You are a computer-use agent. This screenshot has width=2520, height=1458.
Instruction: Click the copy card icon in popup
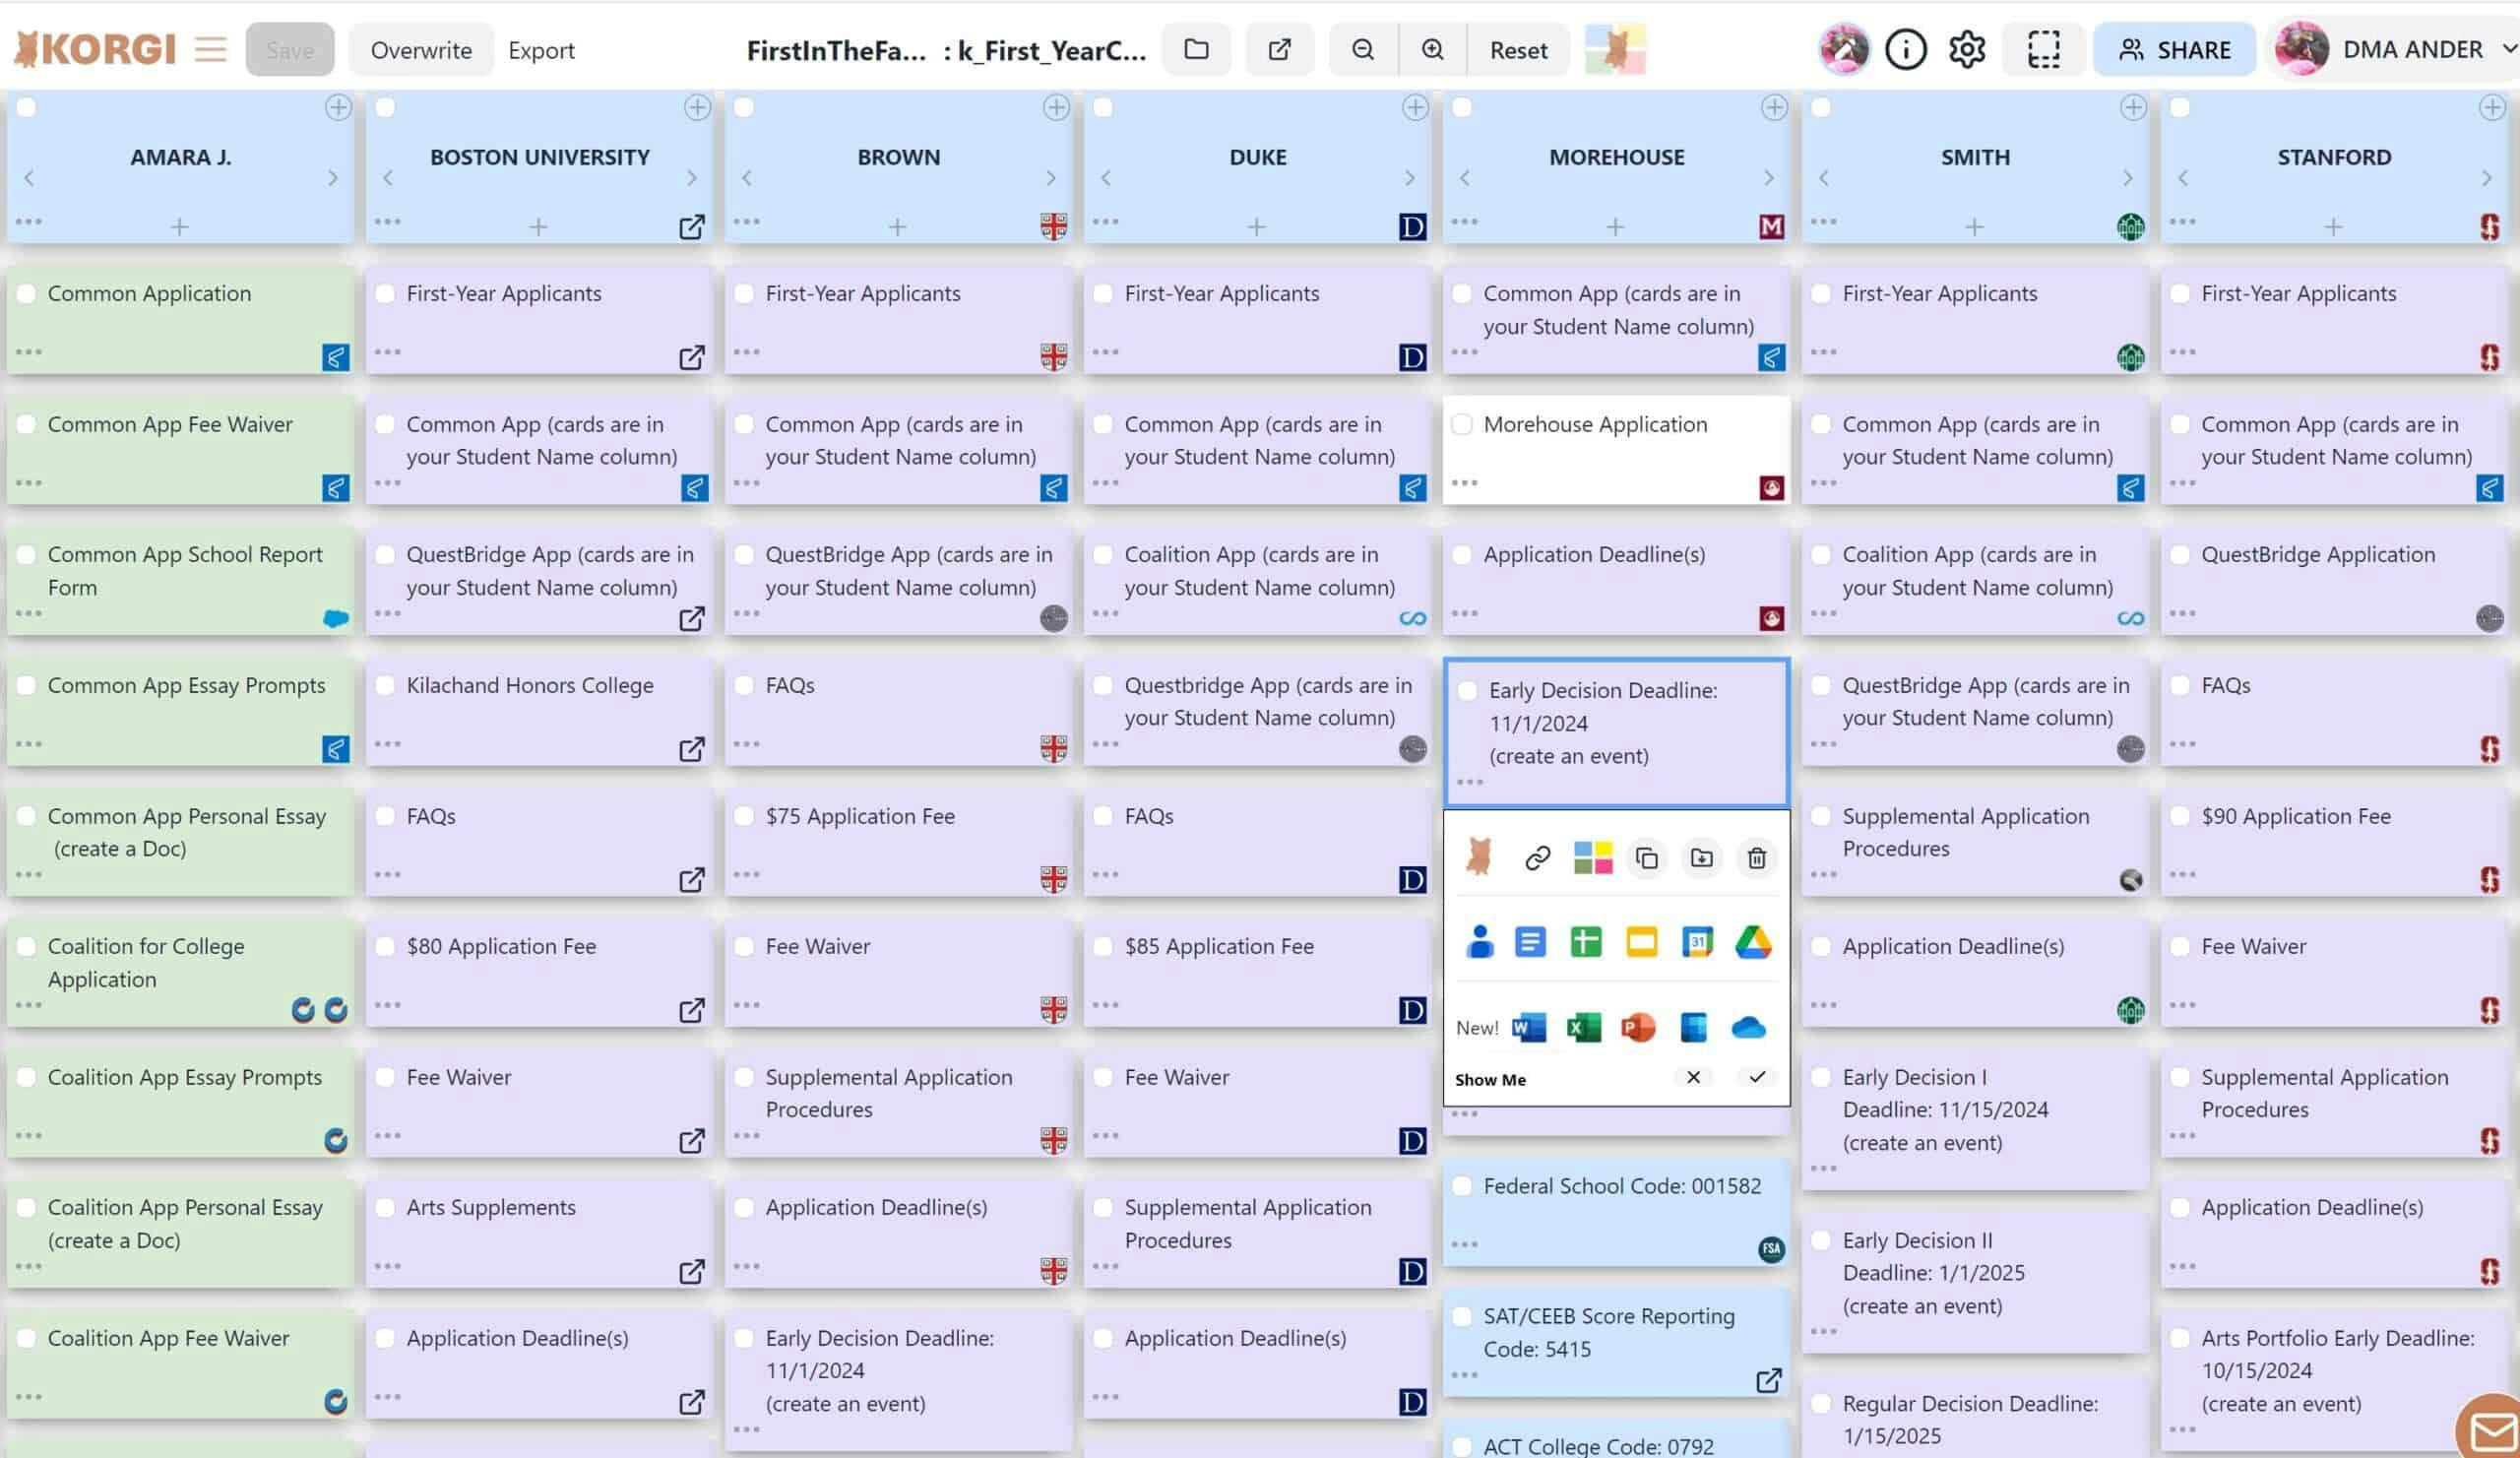(x=1645, y=857)
